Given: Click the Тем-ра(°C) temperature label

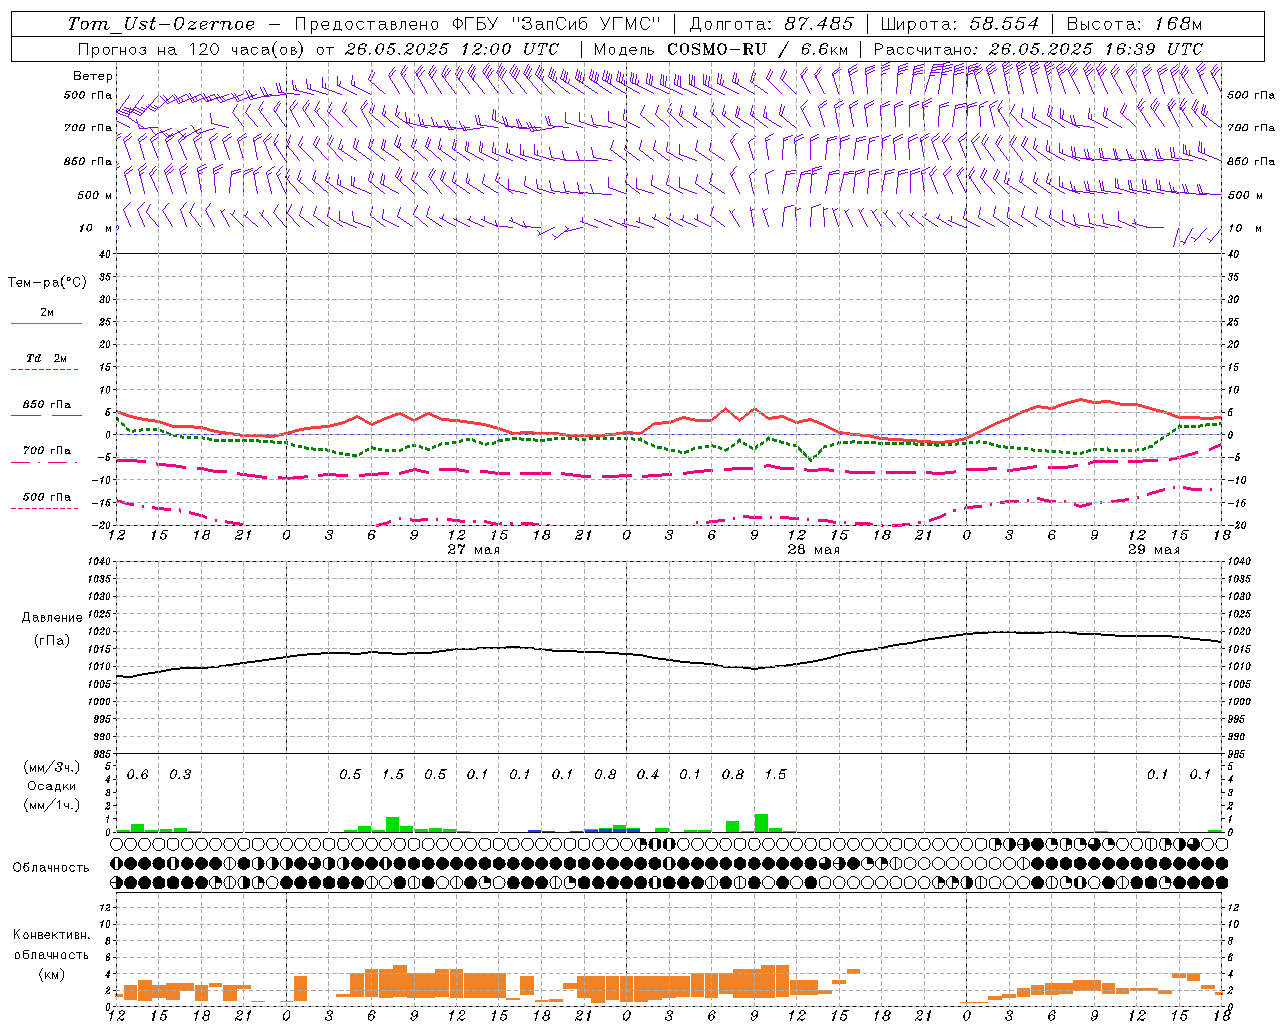Looking at the screenshot, I should point(47,283).
